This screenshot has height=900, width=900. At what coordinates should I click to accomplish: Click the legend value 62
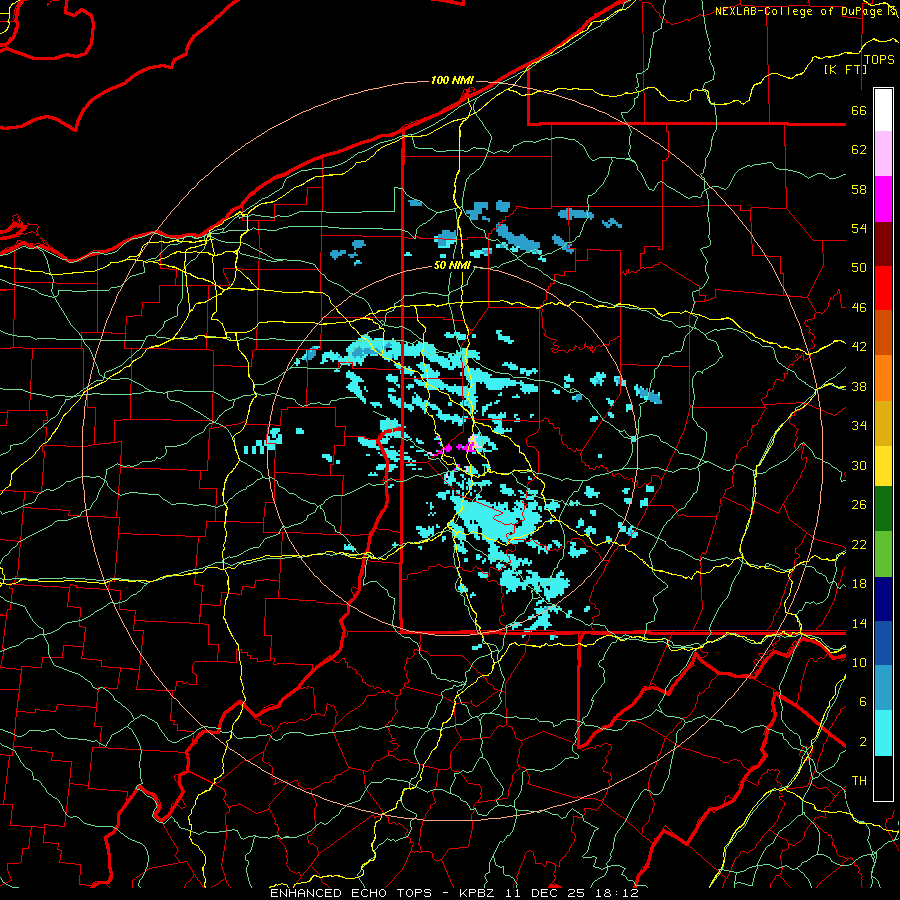click(x=859, y=150)
